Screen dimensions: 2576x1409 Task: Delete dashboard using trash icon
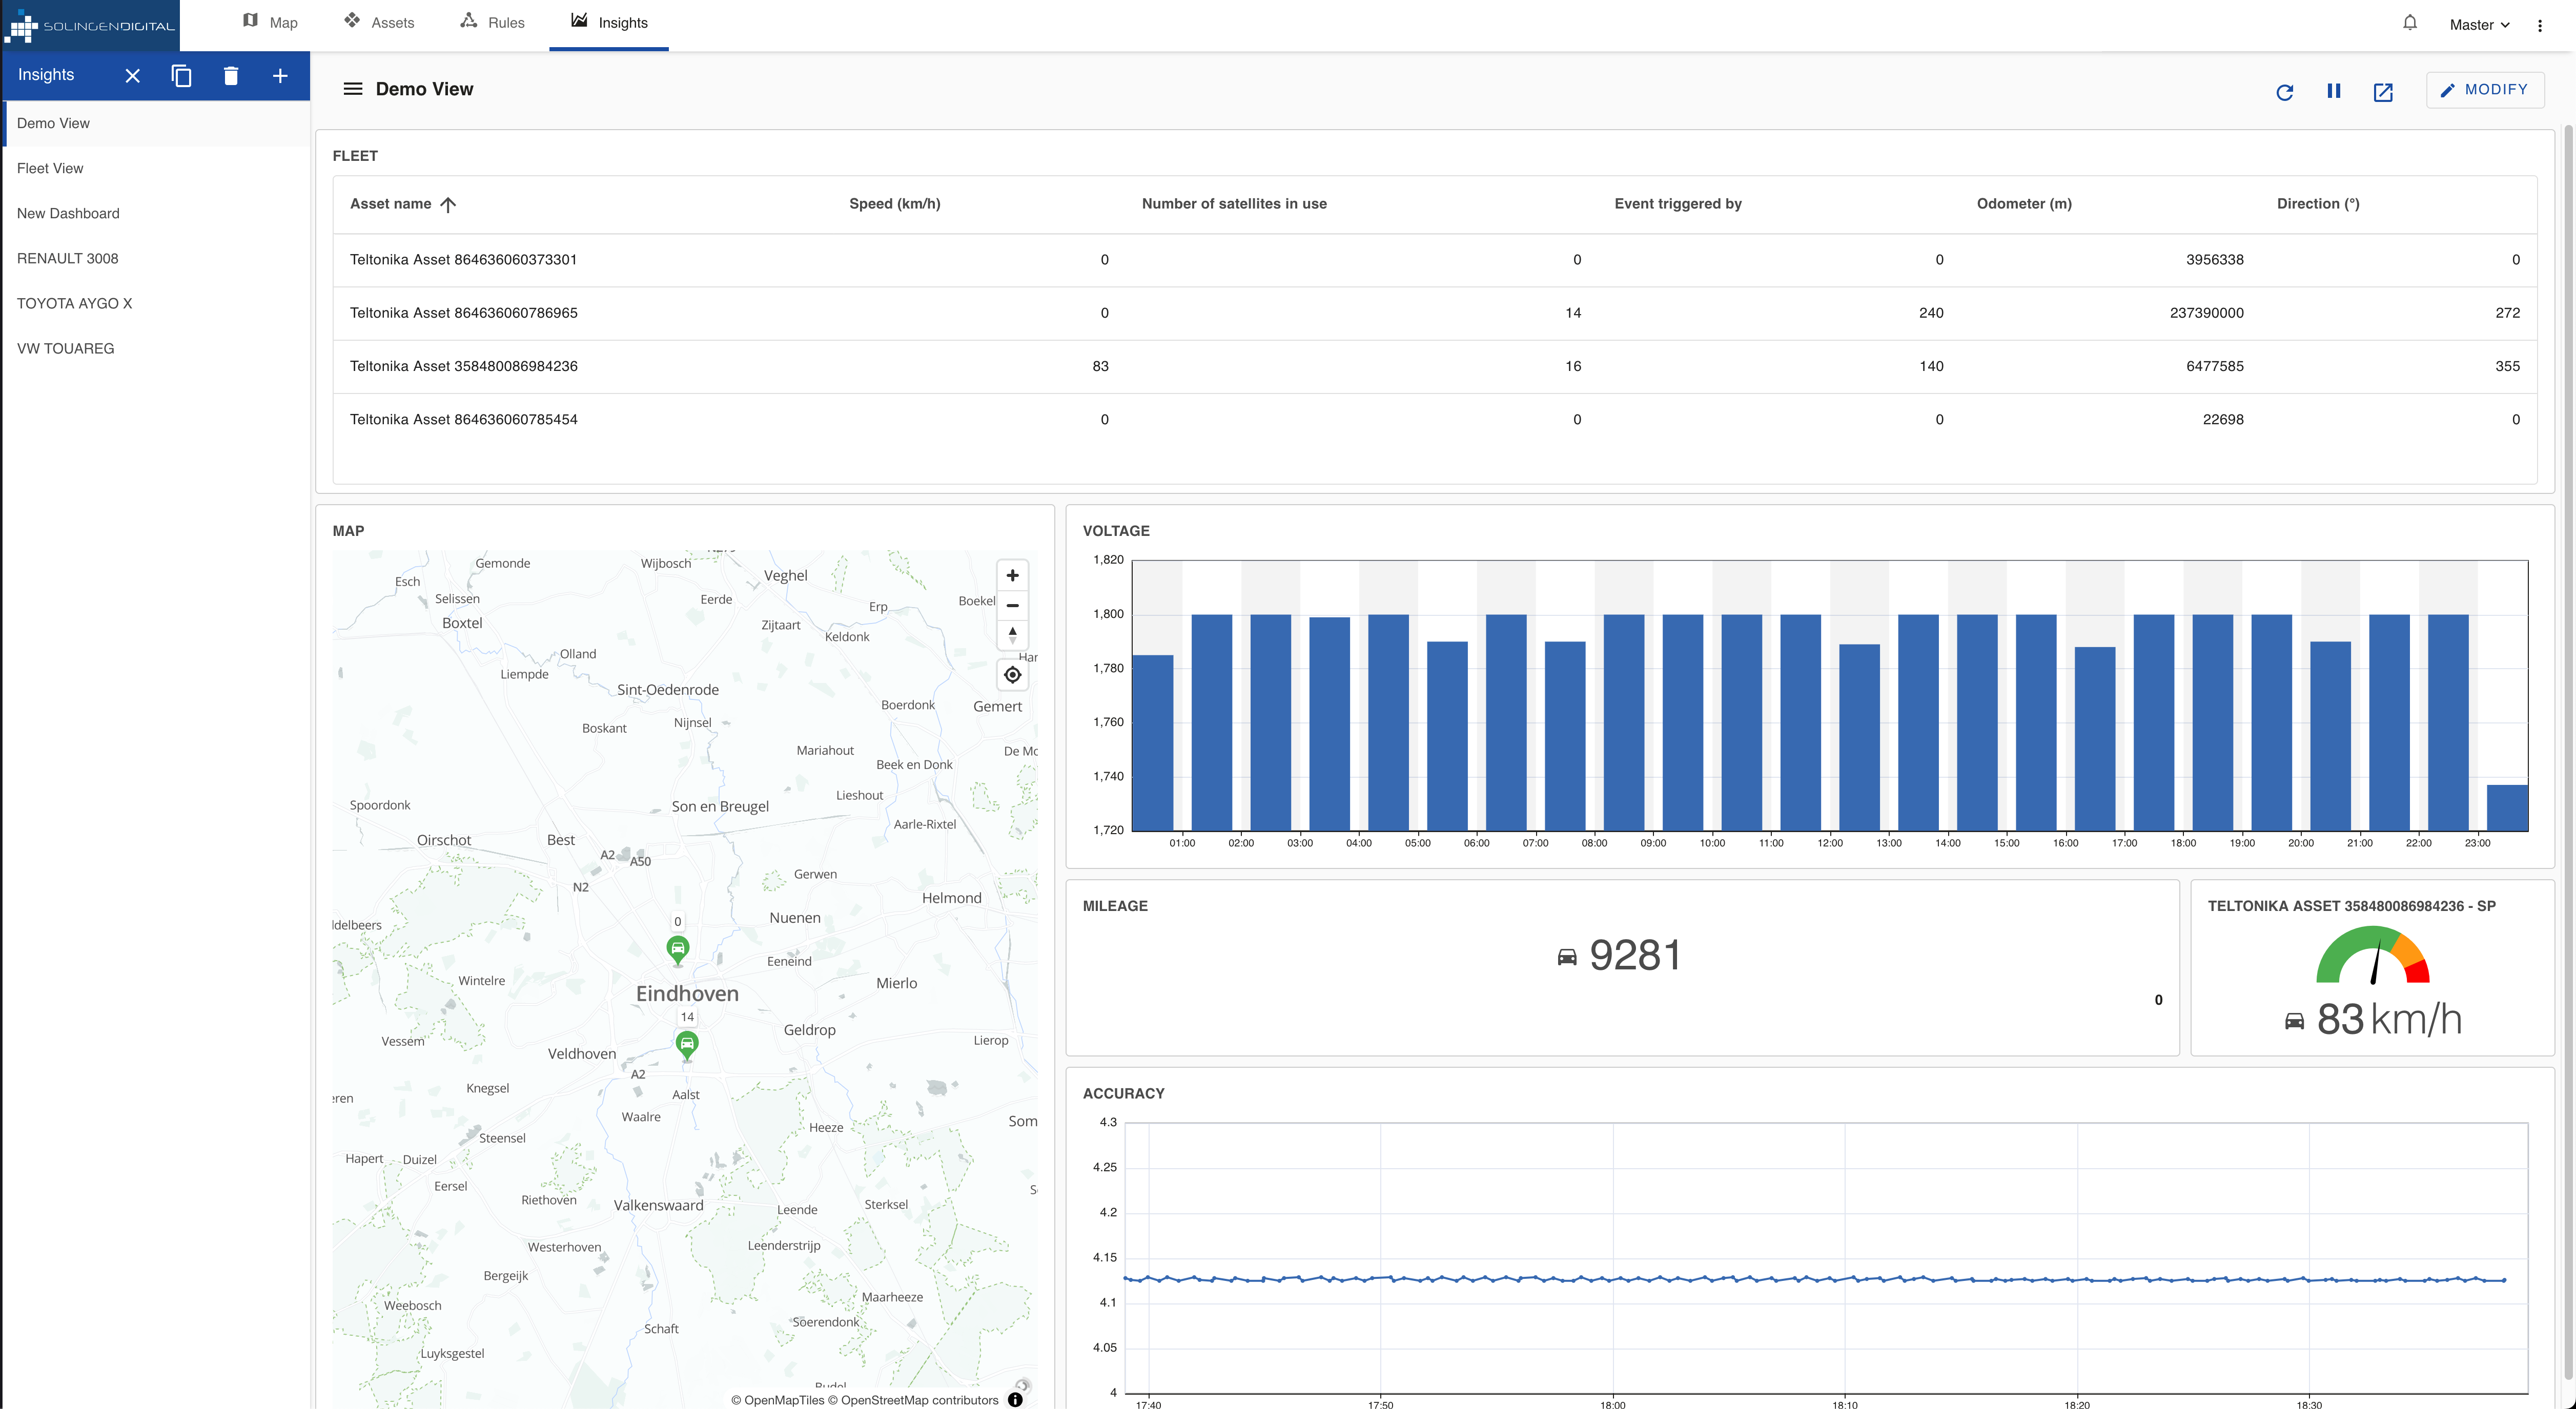231,76
